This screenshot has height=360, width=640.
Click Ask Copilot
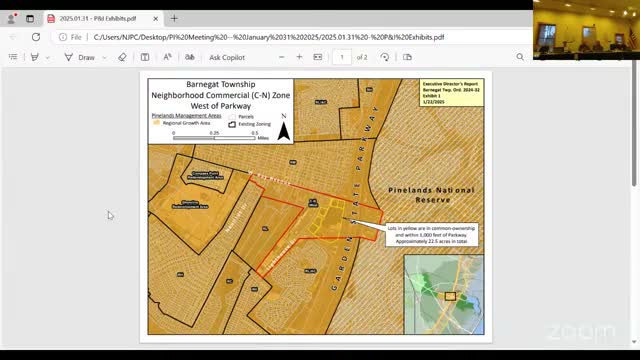coord(227,58)
